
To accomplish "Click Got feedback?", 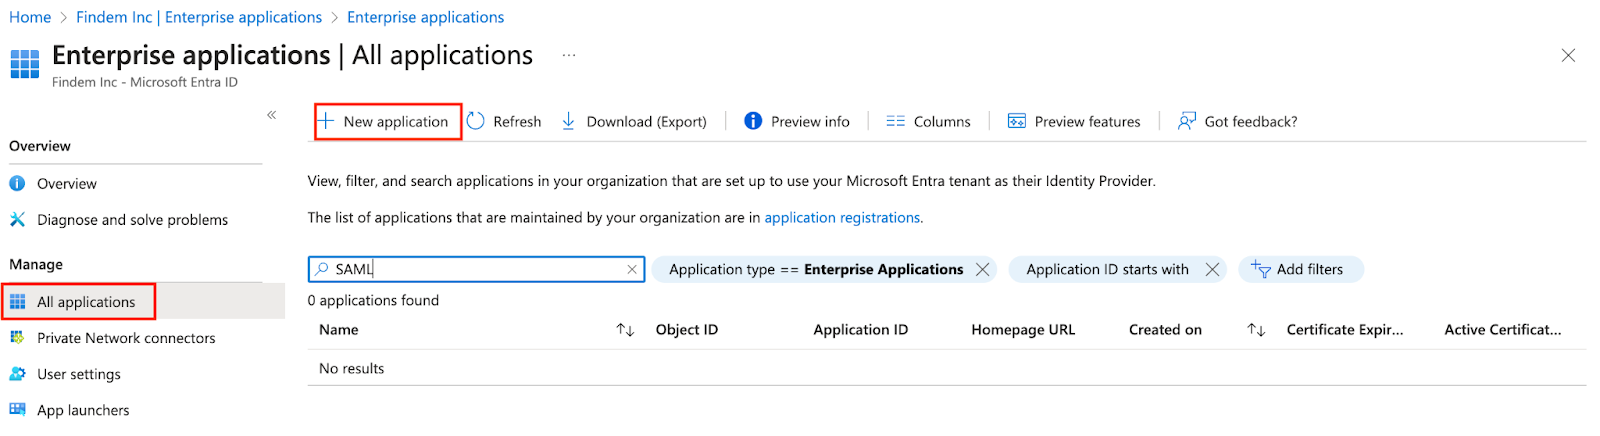I will [x=1238, y=122].
